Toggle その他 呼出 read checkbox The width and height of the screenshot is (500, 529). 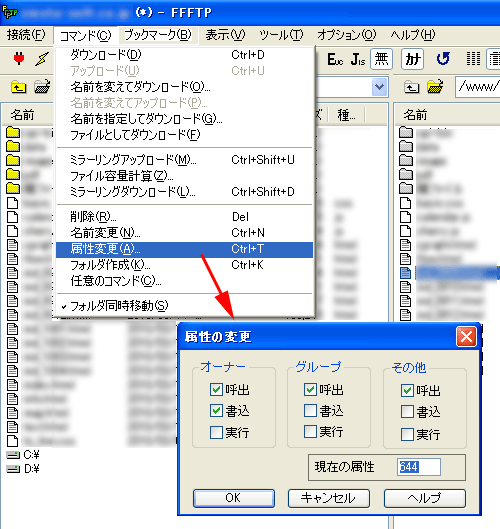click(x=407, y=390)
